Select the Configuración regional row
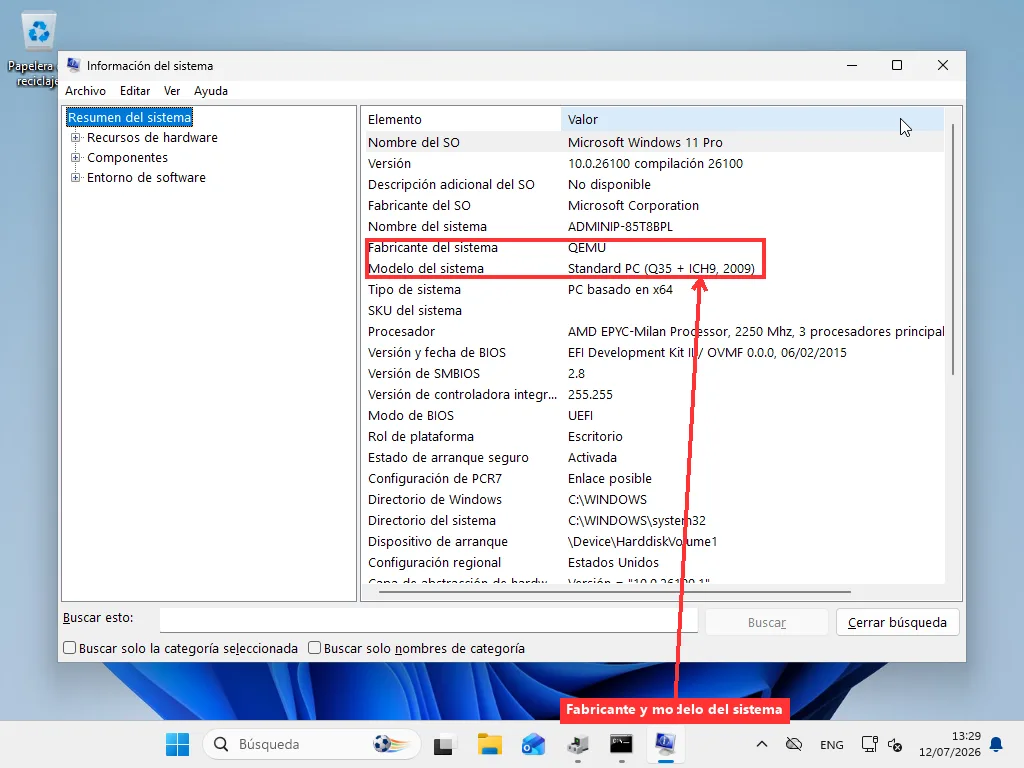The image size is (1024, 768). pyautogui.click(x=653, y=562)
